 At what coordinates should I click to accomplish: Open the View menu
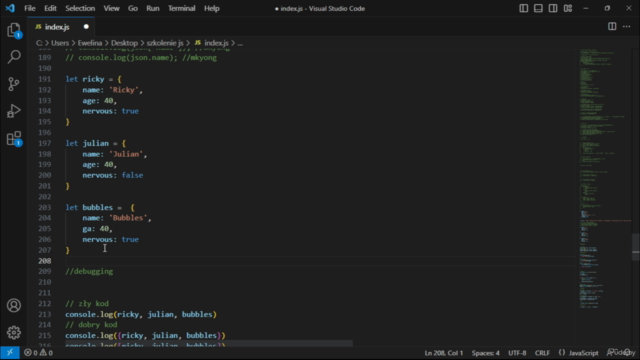pos(111,8)
